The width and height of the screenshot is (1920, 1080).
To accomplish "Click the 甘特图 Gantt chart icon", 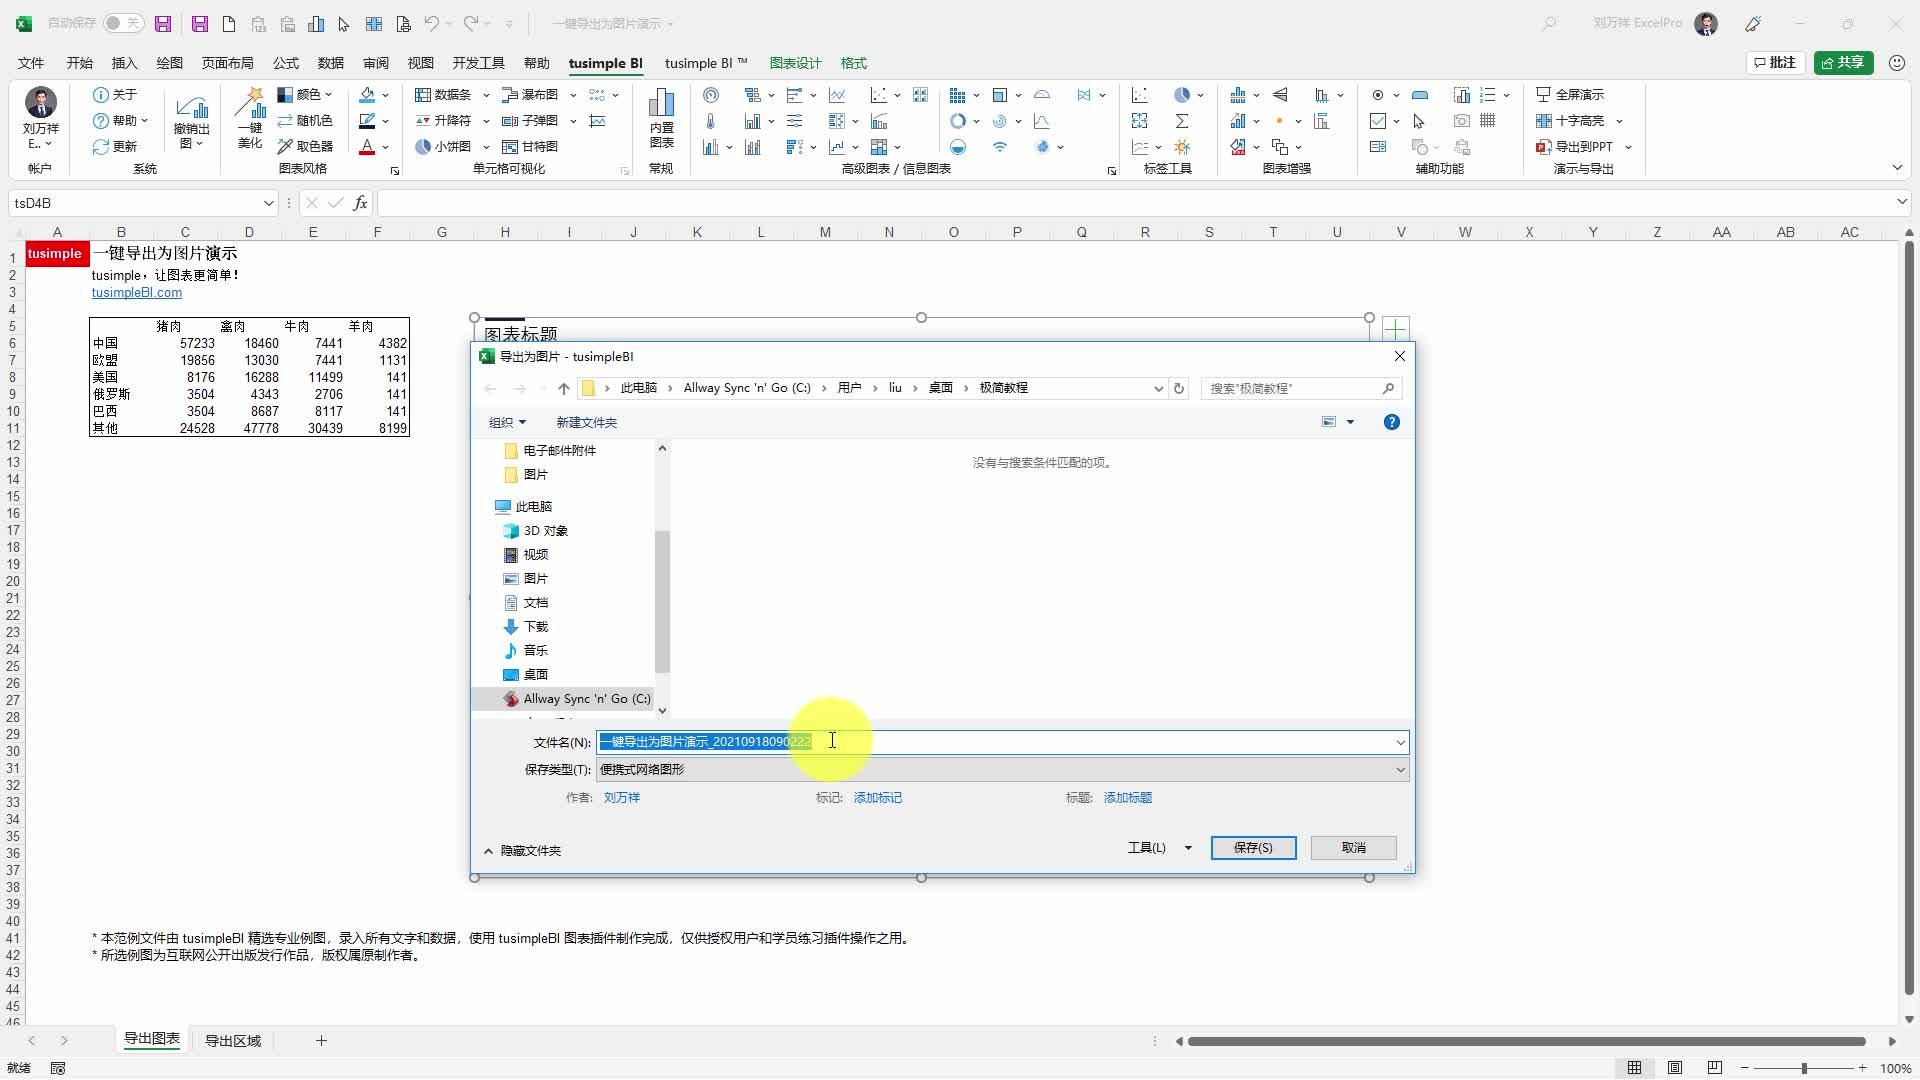I will (530, 146).
